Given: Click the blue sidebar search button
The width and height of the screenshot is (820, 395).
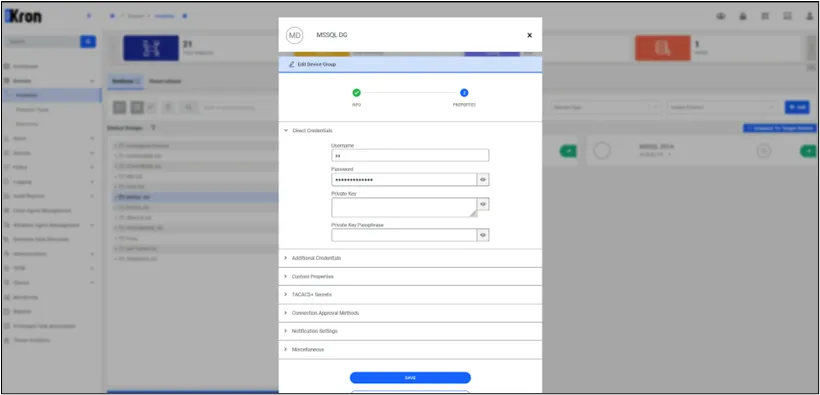Looking at the screenshot, I should pyautogui.click(x=88, y=42).
